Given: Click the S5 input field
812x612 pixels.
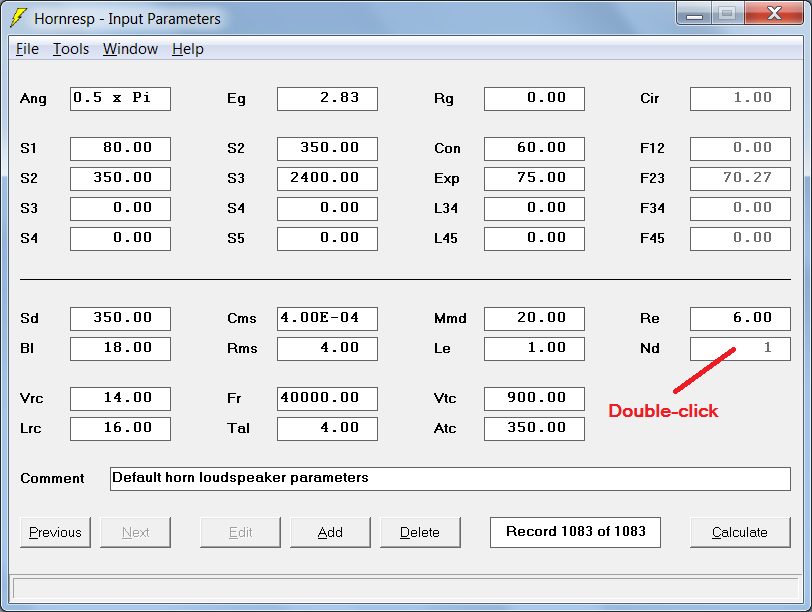Looking at the screenshot, I should click(327, 239).
